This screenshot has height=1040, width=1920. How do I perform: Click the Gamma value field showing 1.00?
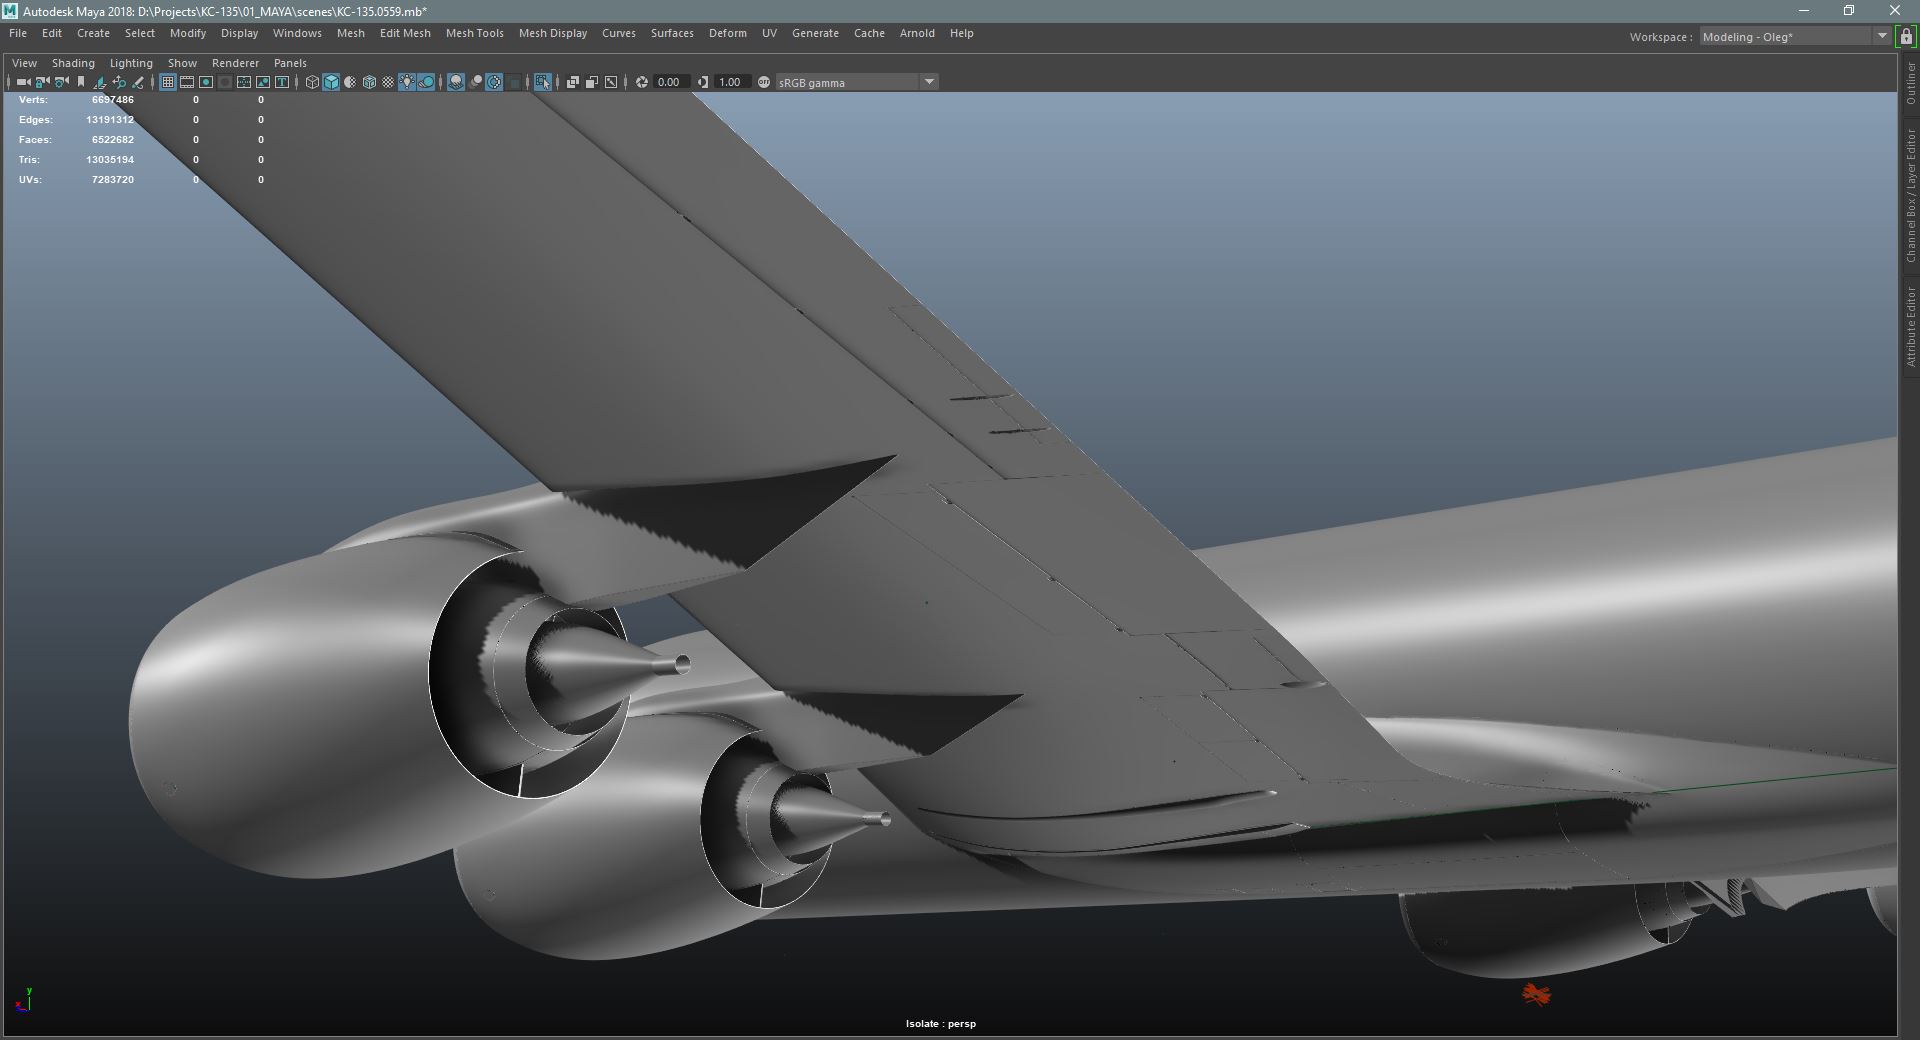(731, 82)
